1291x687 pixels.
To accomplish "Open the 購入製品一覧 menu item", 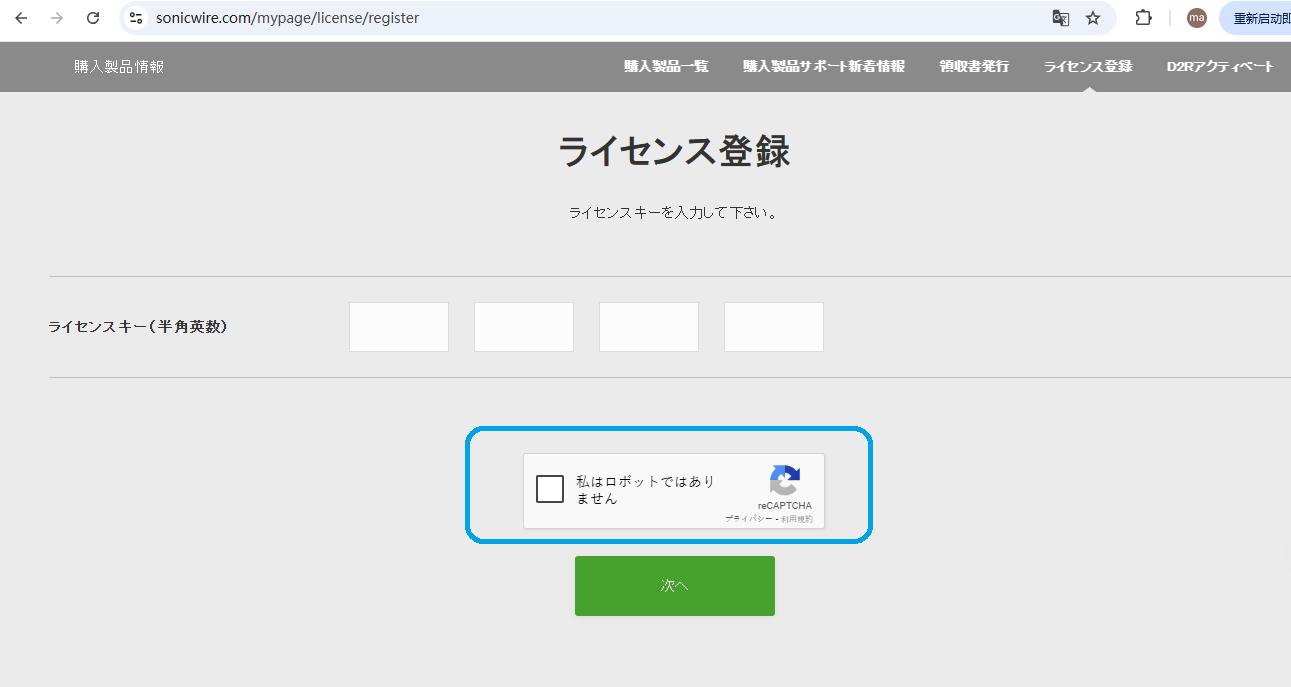I will (666, 66).
